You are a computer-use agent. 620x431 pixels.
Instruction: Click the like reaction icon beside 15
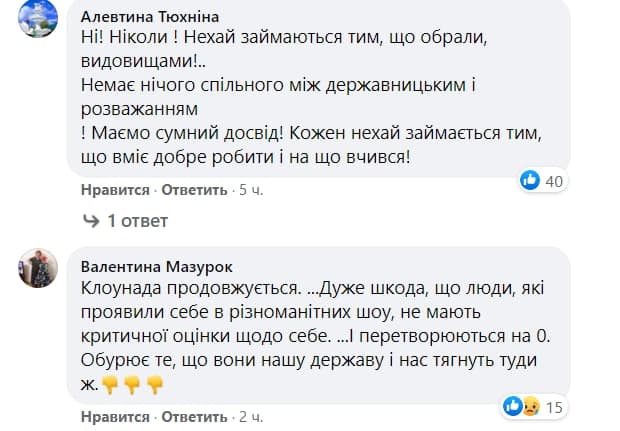[x=511, y=406]
